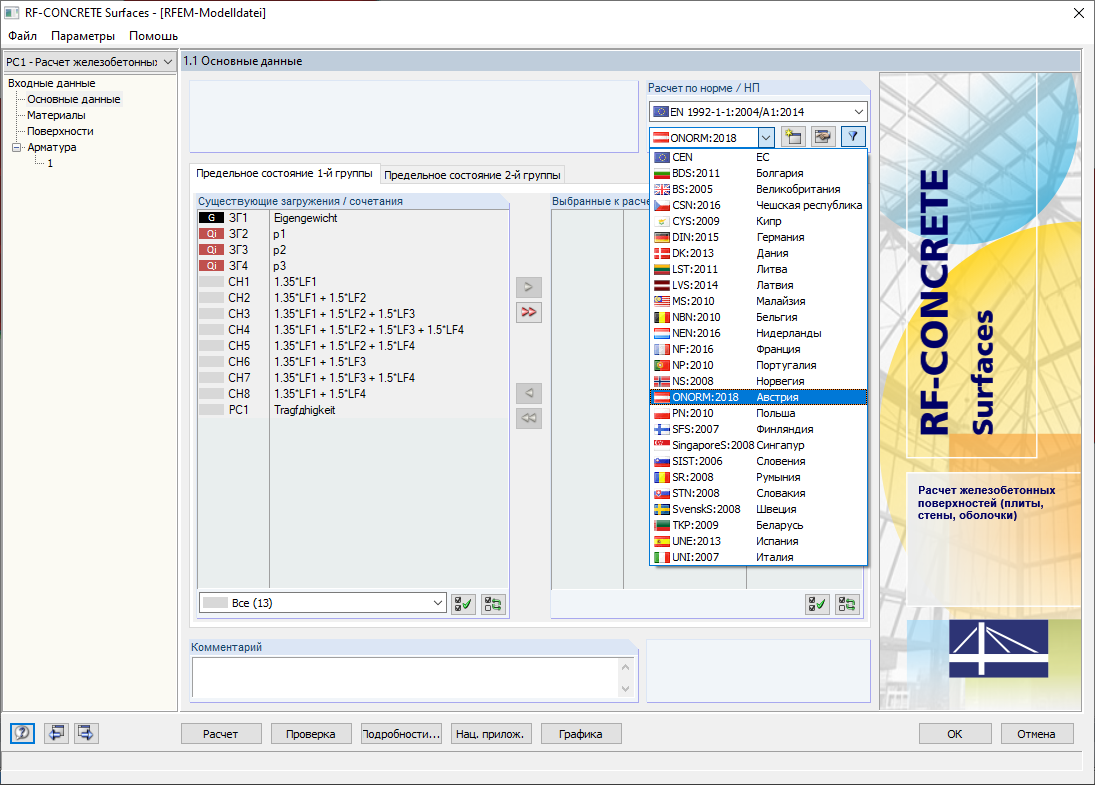Open the 'Все (13)' filter dropdown
Screen dimensions: 1095x785
(323, 603)
